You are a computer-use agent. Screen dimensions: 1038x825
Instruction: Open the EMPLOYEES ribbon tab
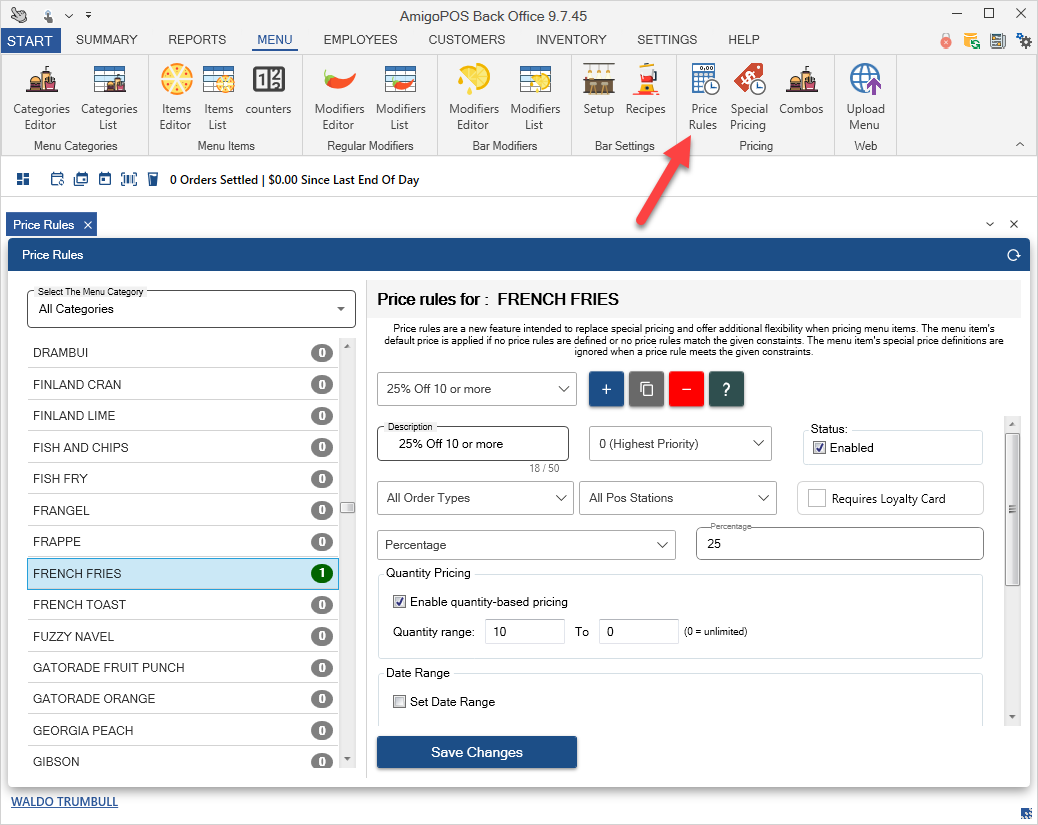tap(360, 40)
